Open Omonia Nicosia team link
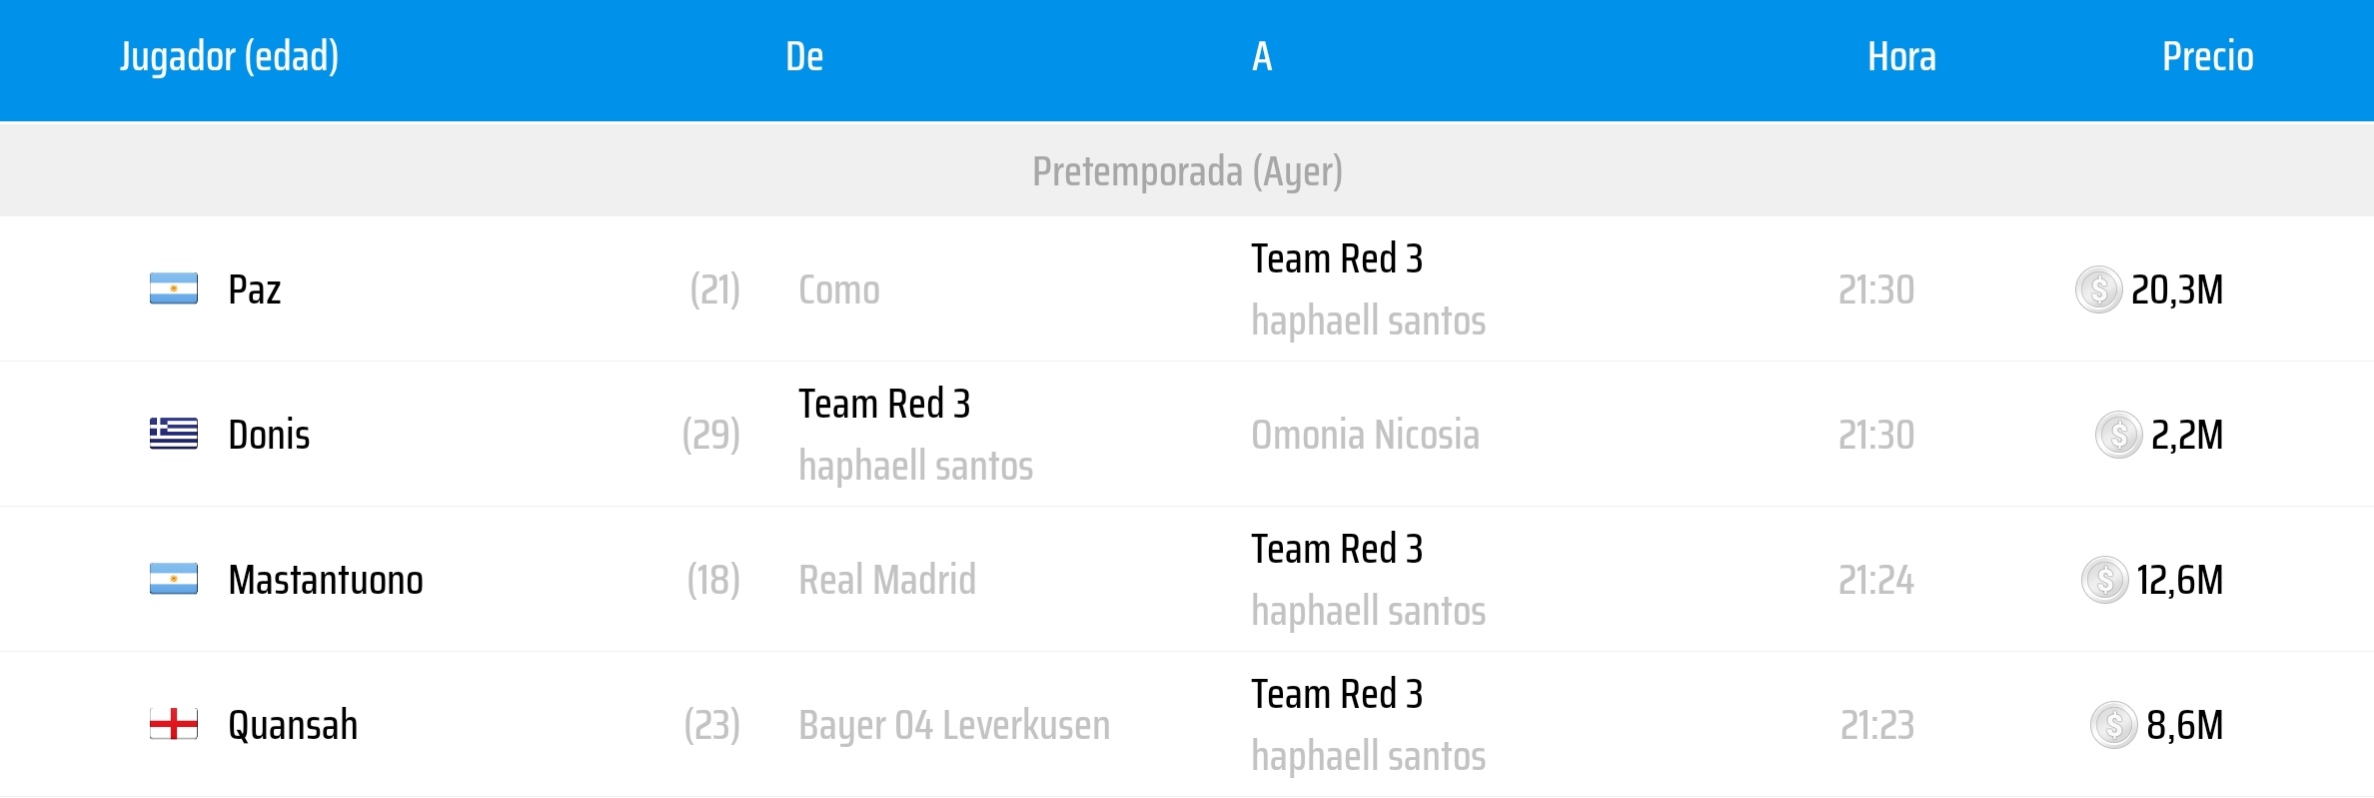 [x=1365, y=435]
